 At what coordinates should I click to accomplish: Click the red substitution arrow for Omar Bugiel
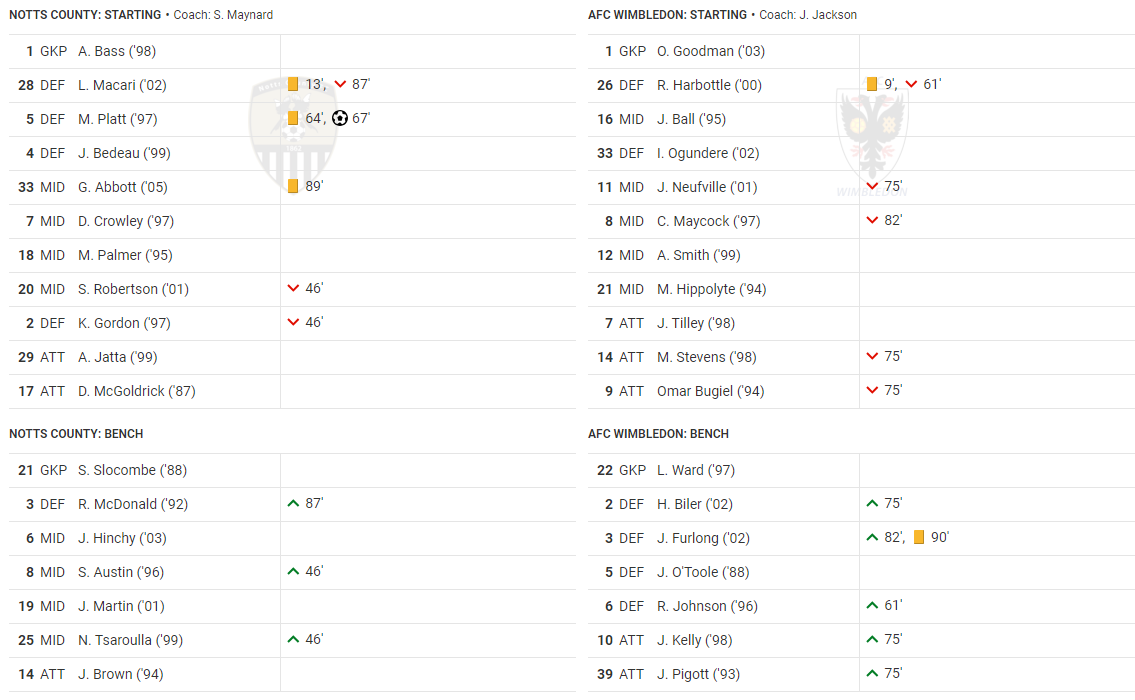tap(872, 390)
